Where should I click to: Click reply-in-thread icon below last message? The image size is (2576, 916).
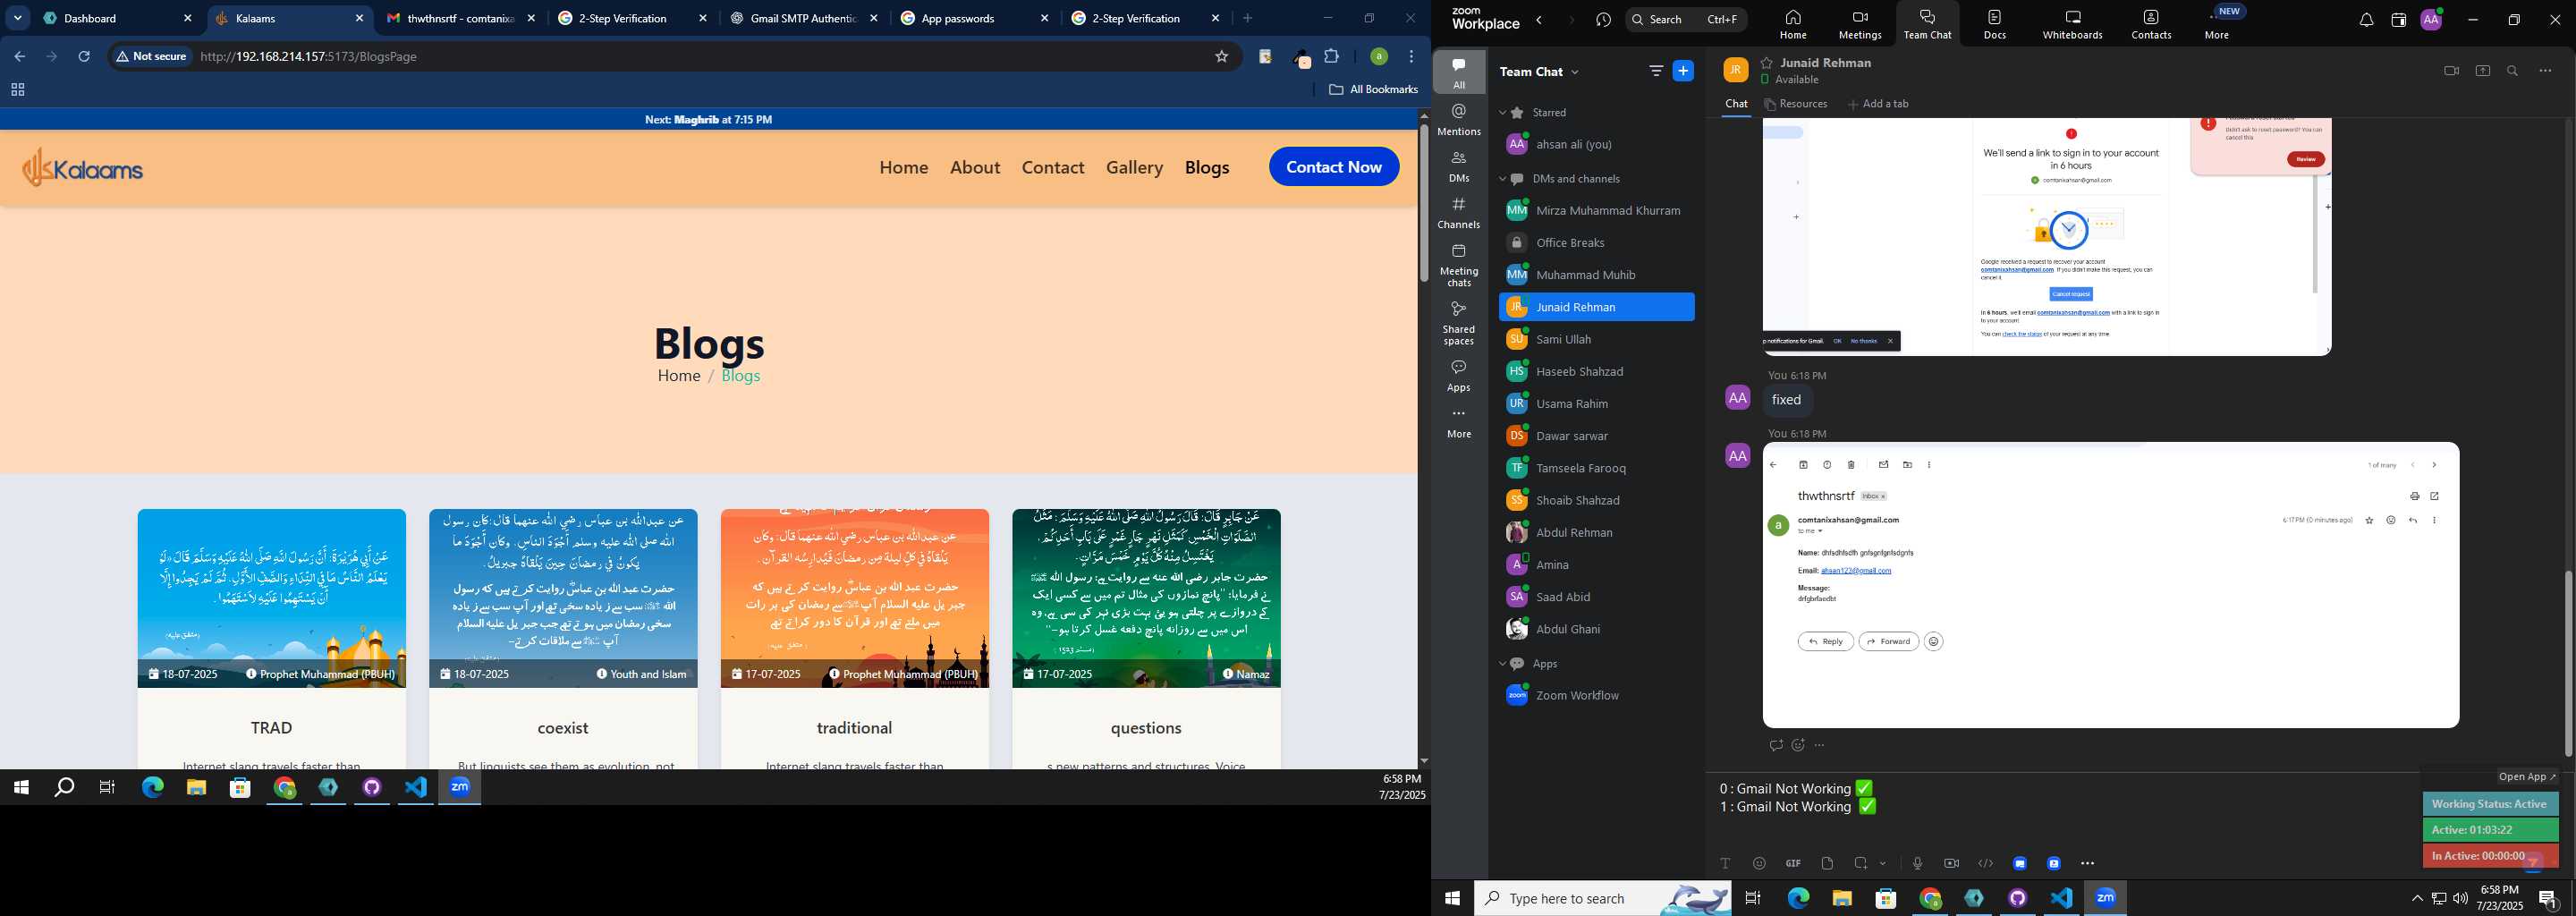tap(1775, 745)
